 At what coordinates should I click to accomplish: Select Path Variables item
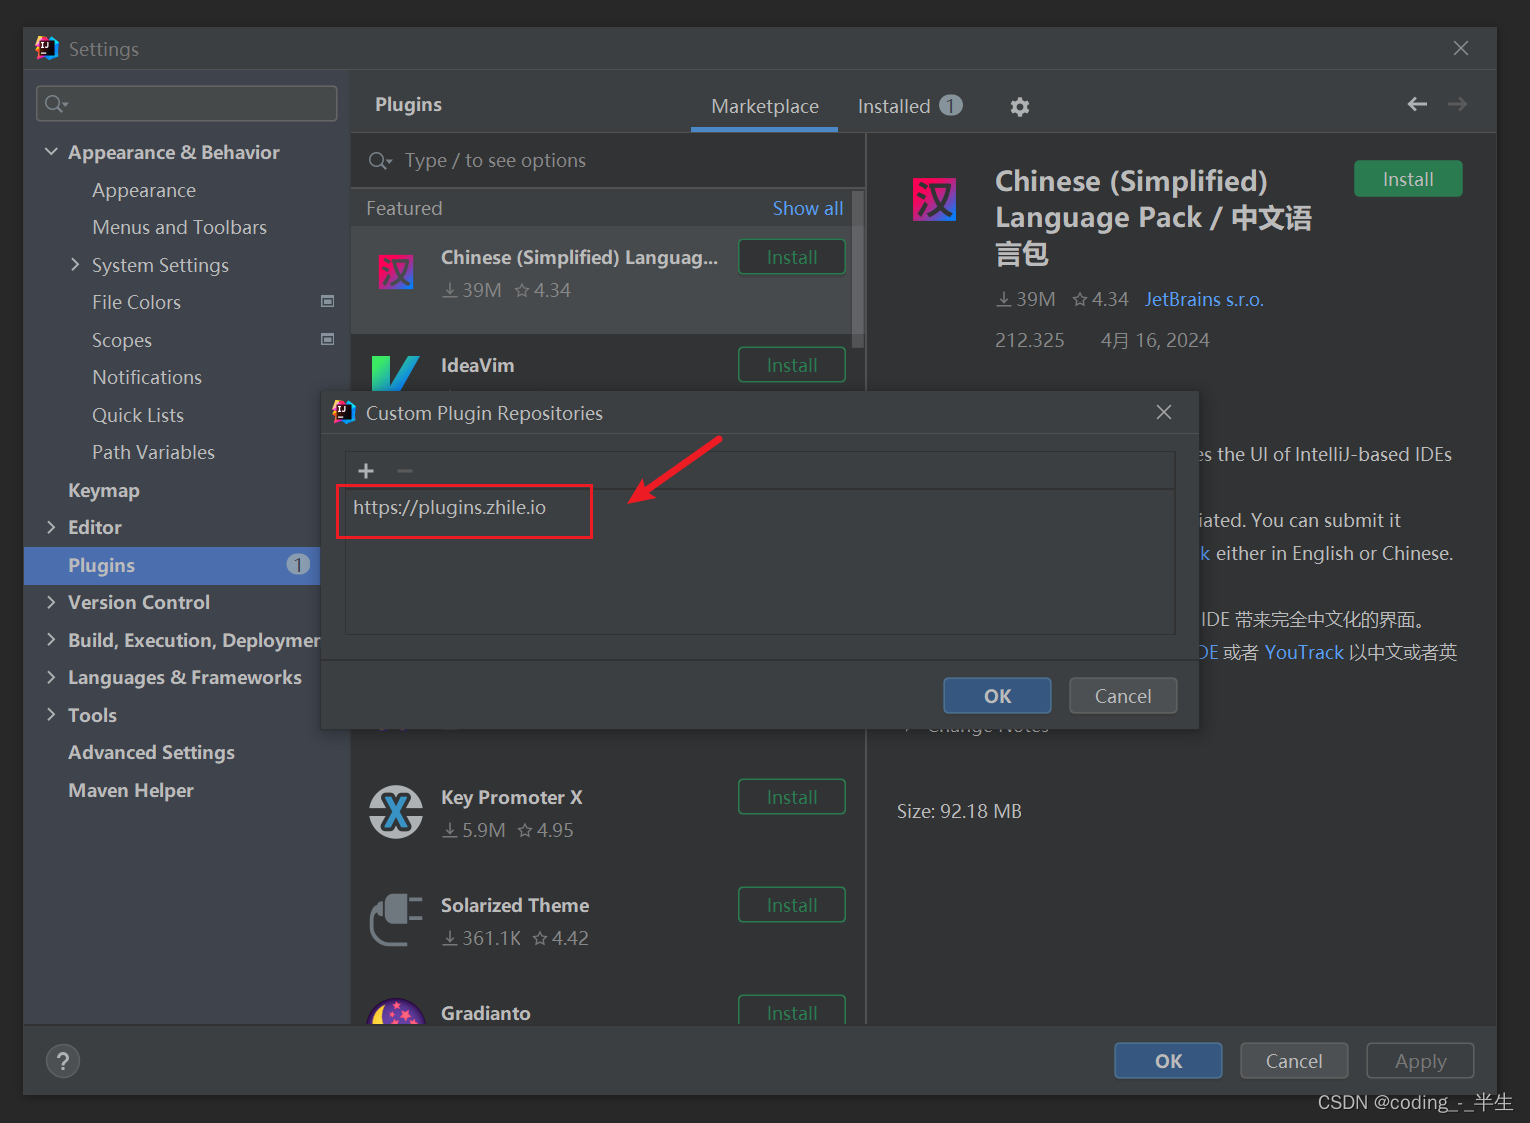[x=153, y=452]
